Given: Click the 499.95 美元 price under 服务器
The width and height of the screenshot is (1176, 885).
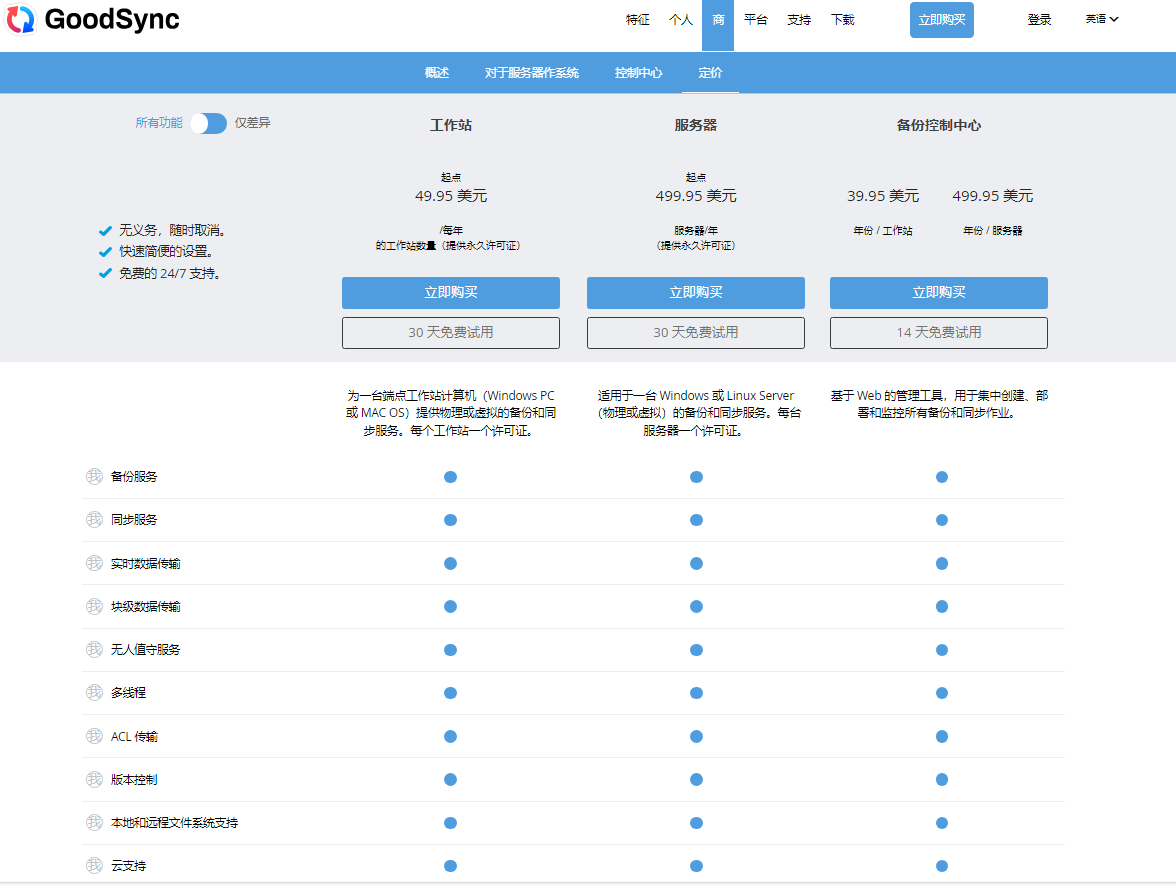Looking at the screenshot, I should [695, 196].
